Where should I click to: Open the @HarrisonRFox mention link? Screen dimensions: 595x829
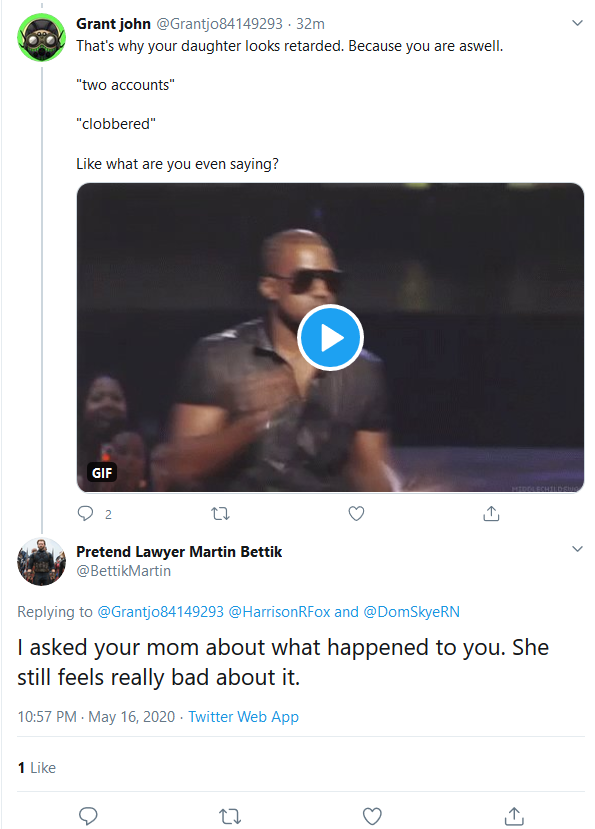tap(279, 612)
